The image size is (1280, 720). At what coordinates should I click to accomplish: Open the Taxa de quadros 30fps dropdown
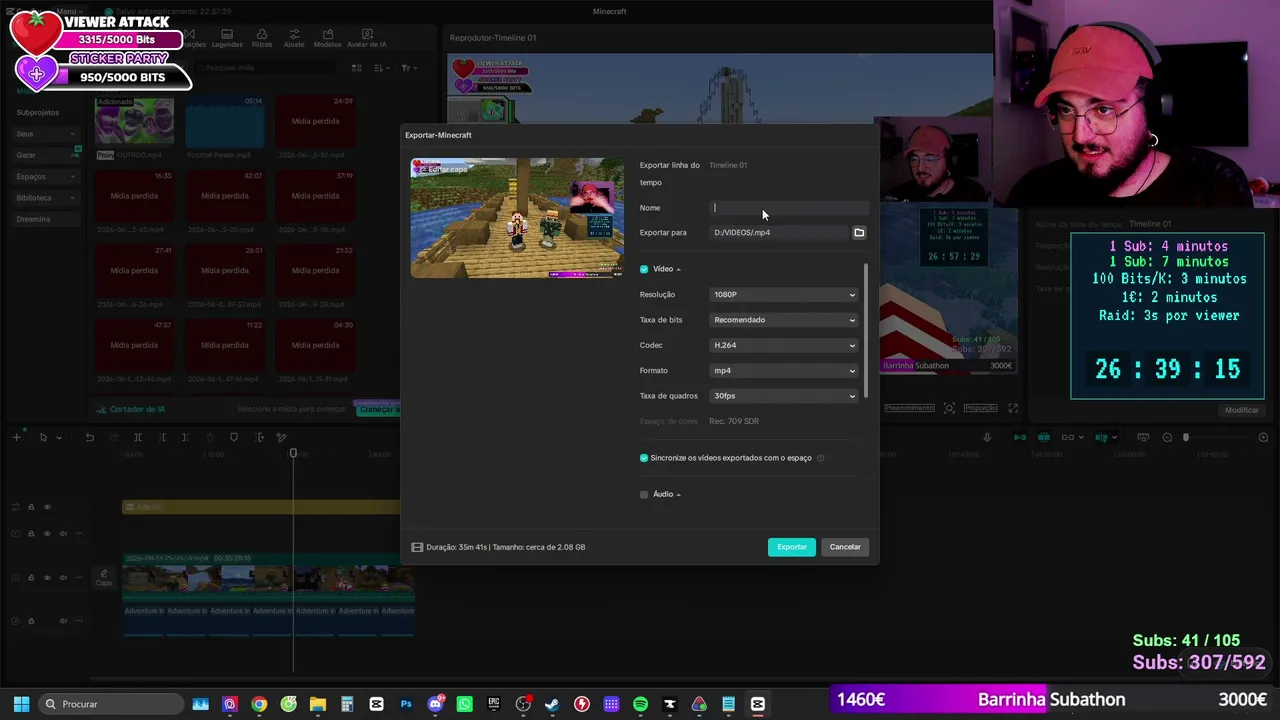pos(784,396)
